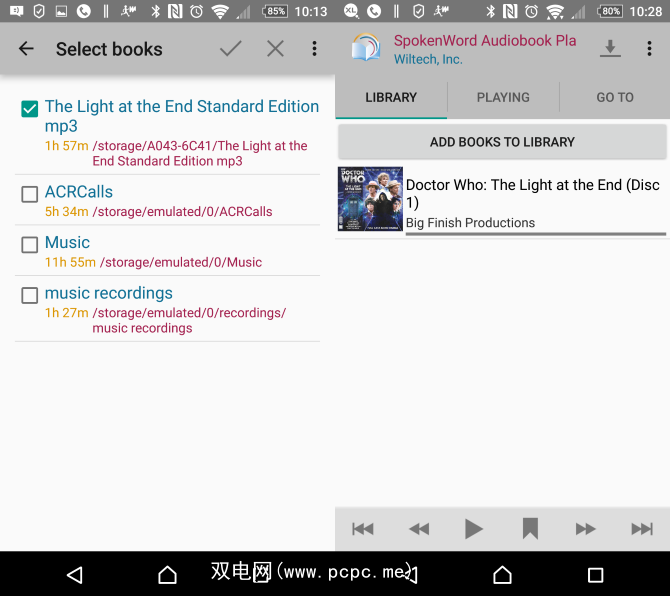This screenshot has height=596, width=670.
Task: Switch to the GO TO tab
Action: pos(615,97)
